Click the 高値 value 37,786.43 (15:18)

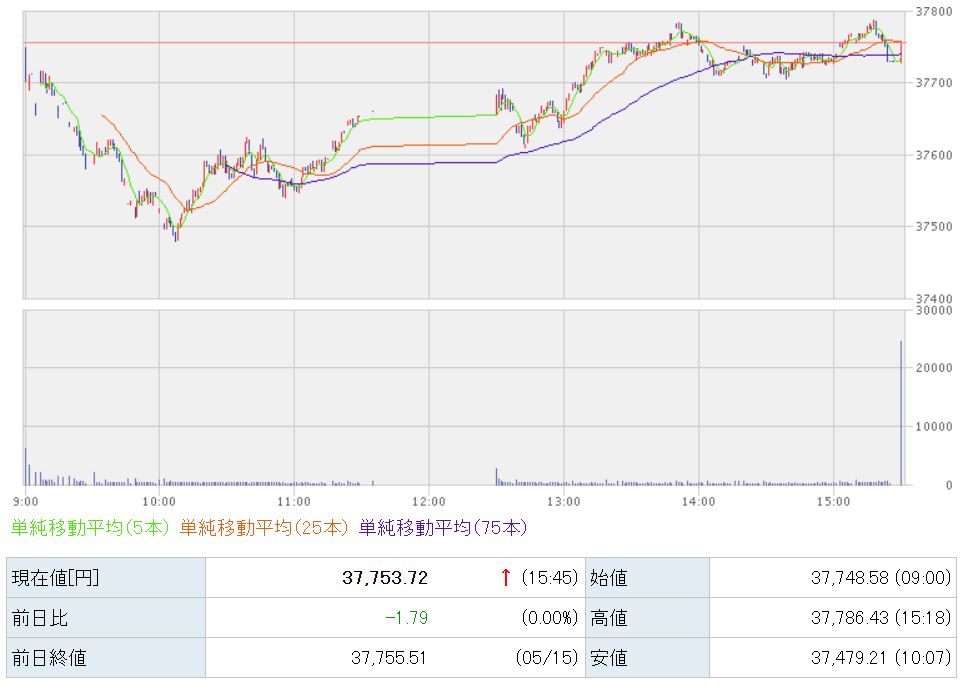click(880, 618)
